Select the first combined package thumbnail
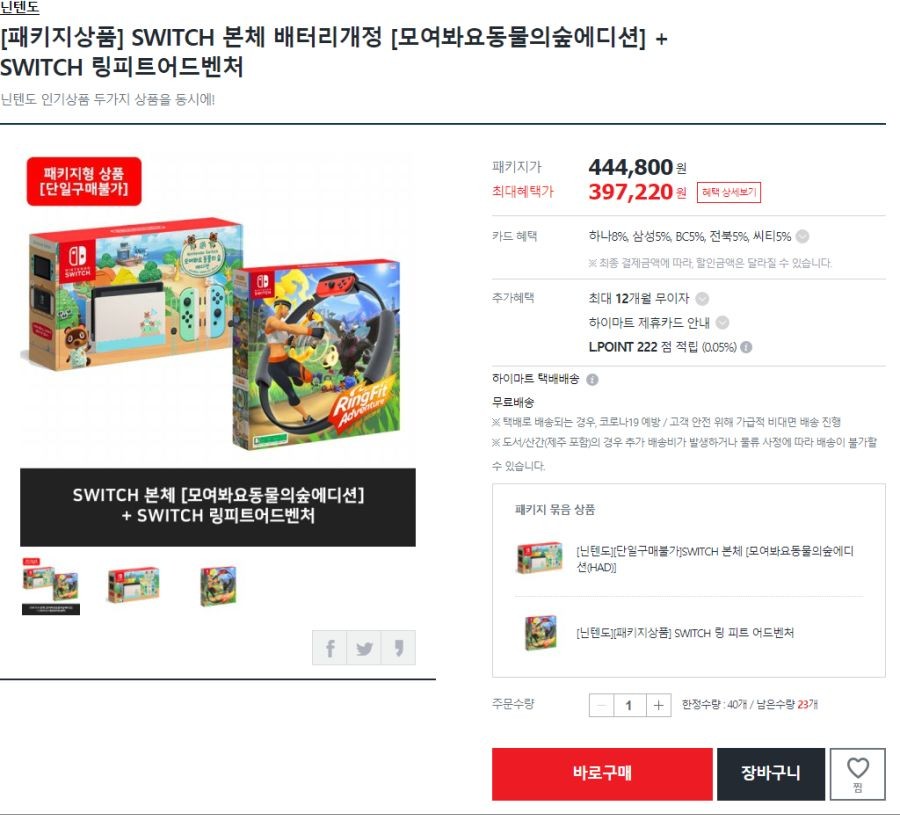Viewport: 900px width, 815px height. pyautogui.click(x=51, y=586)
